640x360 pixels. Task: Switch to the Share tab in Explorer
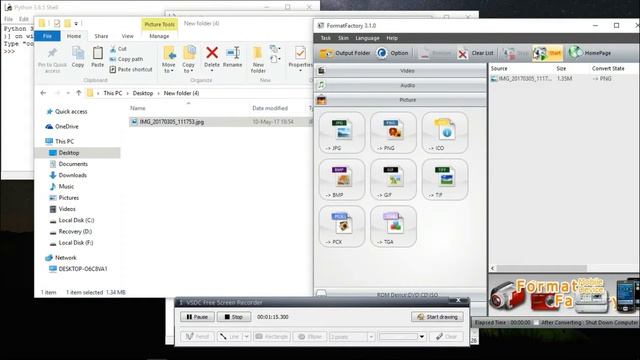tap(101, 36)
